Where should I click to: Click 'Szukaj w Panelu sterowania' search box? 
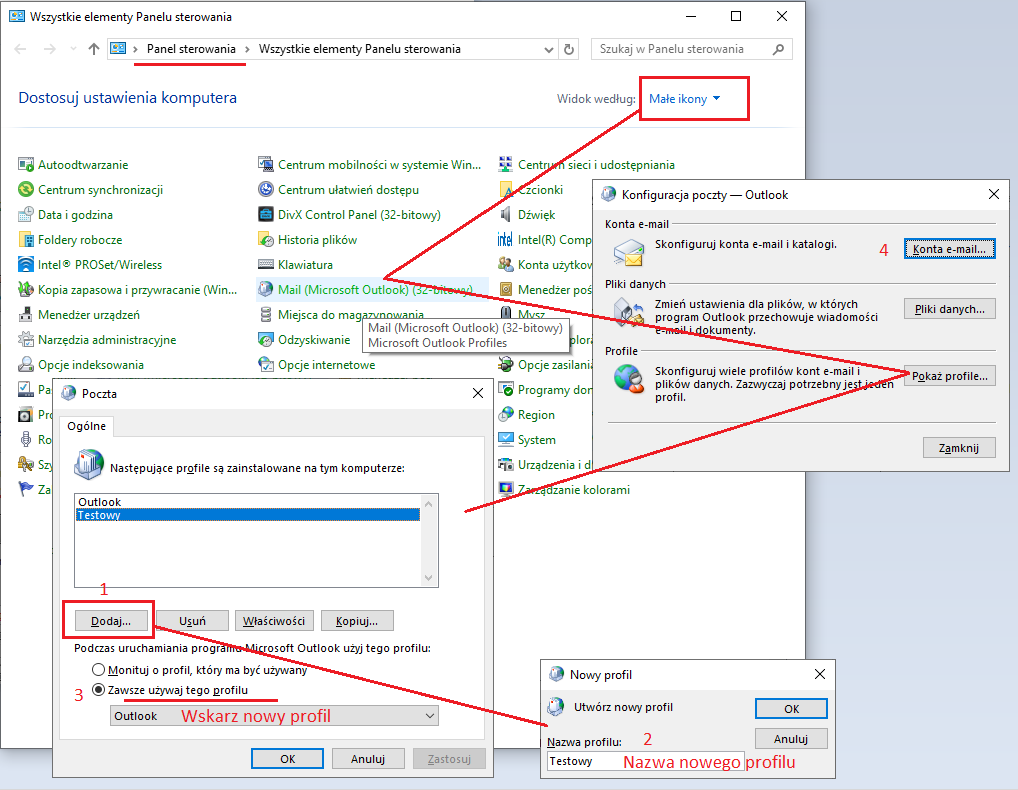tap(691, 49)
